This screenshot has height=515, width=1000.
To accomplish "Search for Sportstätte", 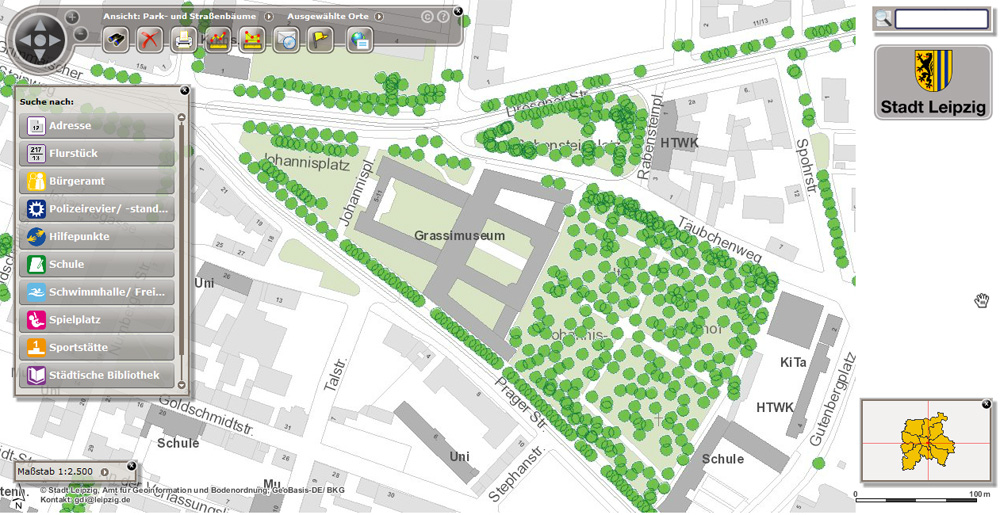I will click(x=97, y=348).
